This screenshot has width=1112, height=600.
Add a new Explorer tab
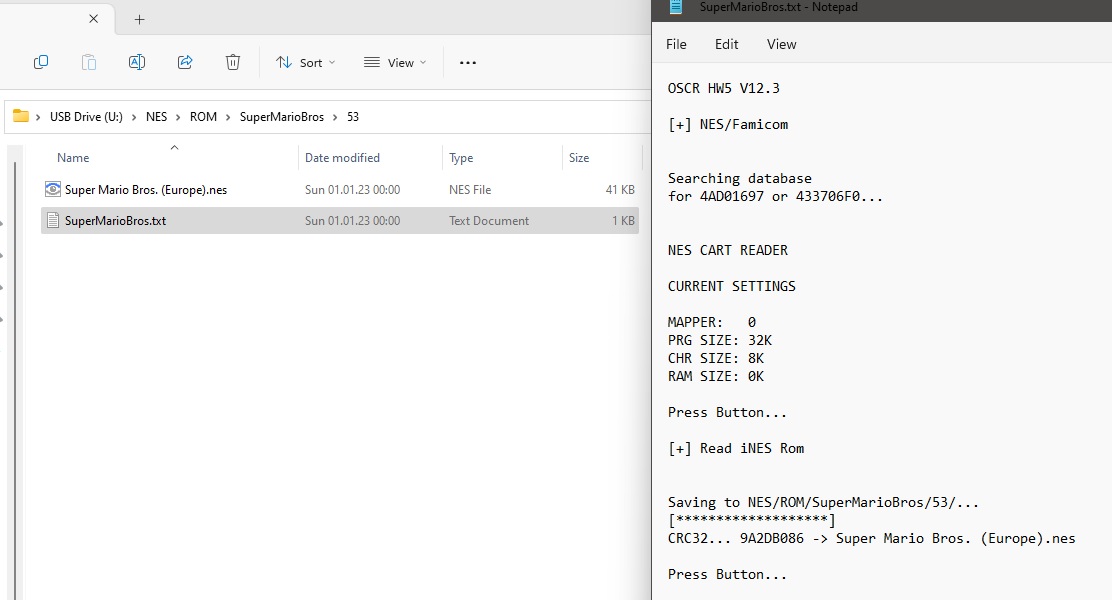tap(140, 20)
